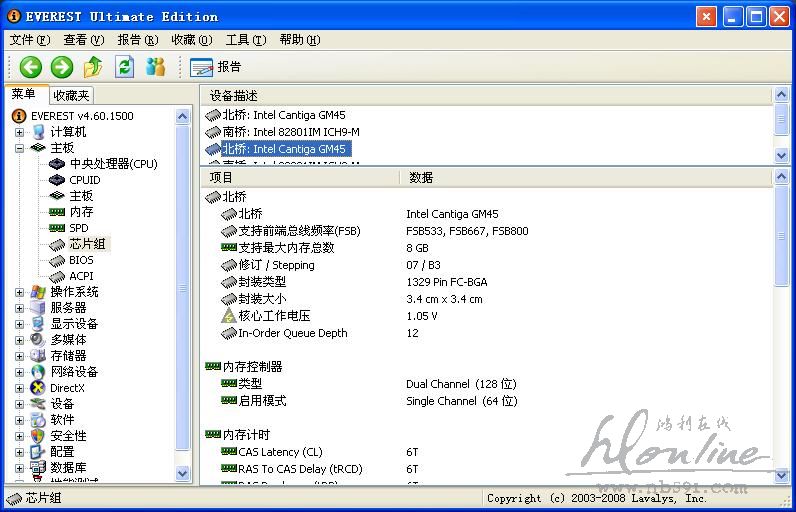This screenshot has height=512, width=796.
Task: Click the 数据 column header
Action: (586, 178)
